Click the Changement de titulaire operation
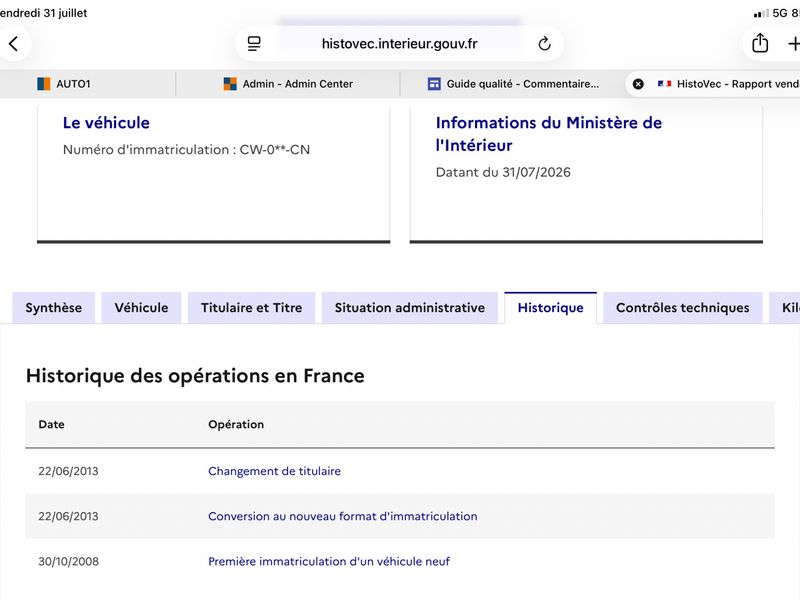800x600 pixels. tap(274, 471)
